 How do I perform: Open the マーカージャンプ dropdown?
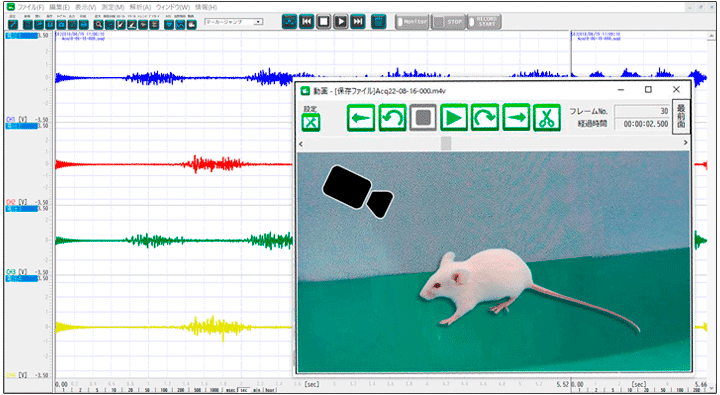pos(234,22)
